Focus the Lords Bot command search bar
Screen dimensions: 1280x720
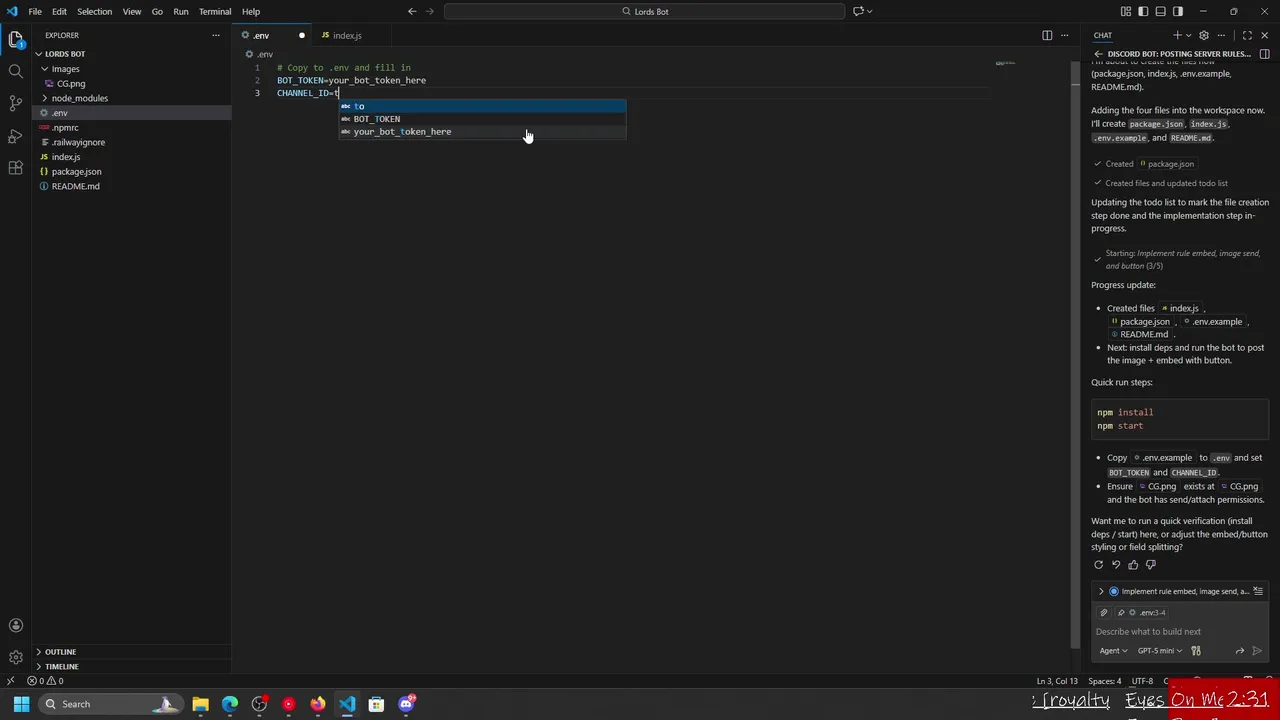645,11
